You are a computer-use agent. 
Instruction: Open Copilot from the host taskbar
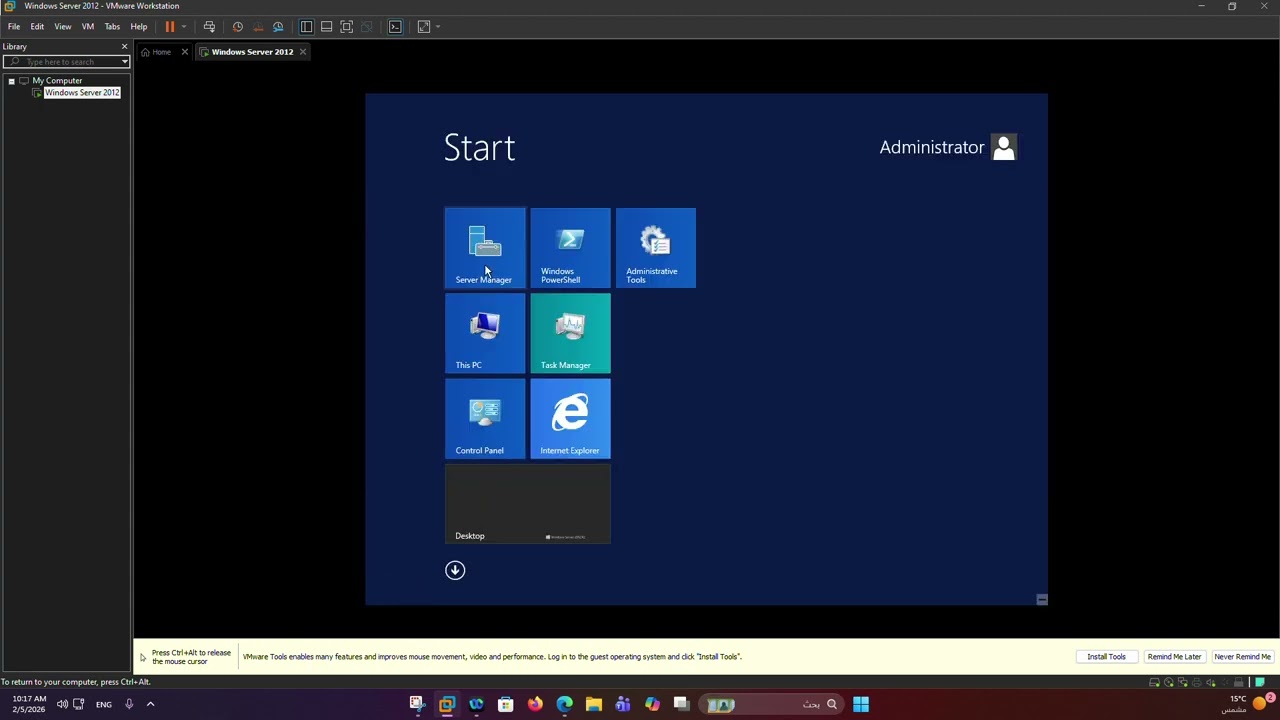click(652, 704)
